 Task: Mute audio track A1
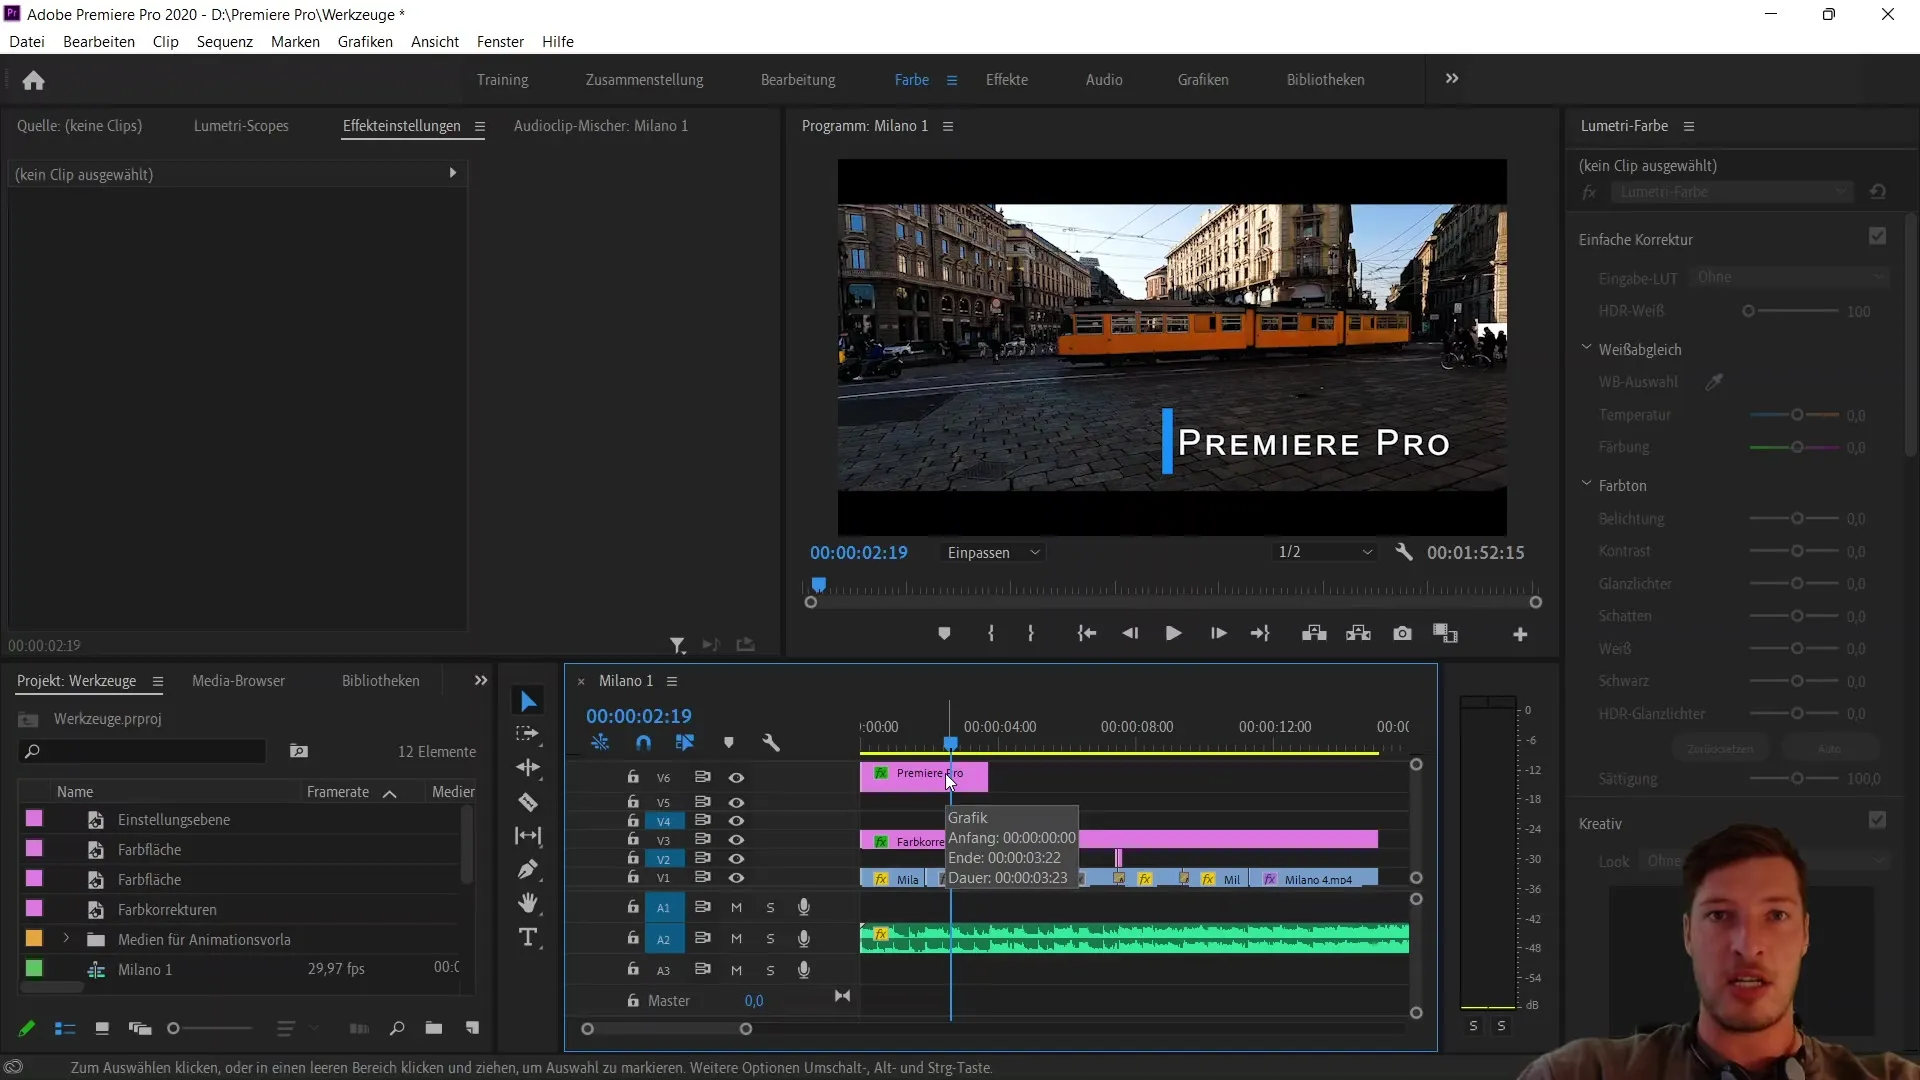click(736, 908)
